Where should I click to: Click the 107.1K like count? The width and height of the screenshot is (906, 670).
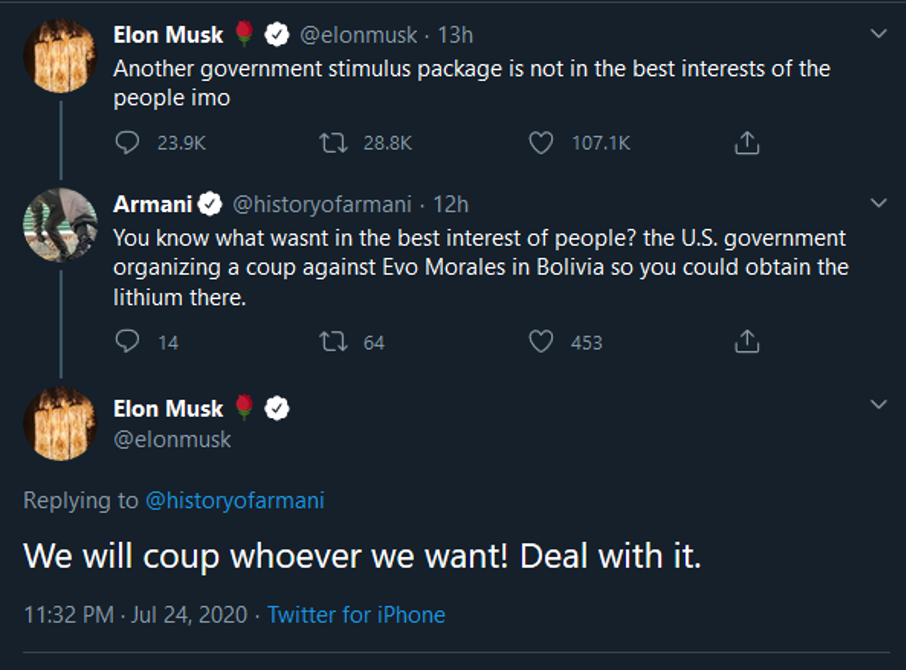599,143
